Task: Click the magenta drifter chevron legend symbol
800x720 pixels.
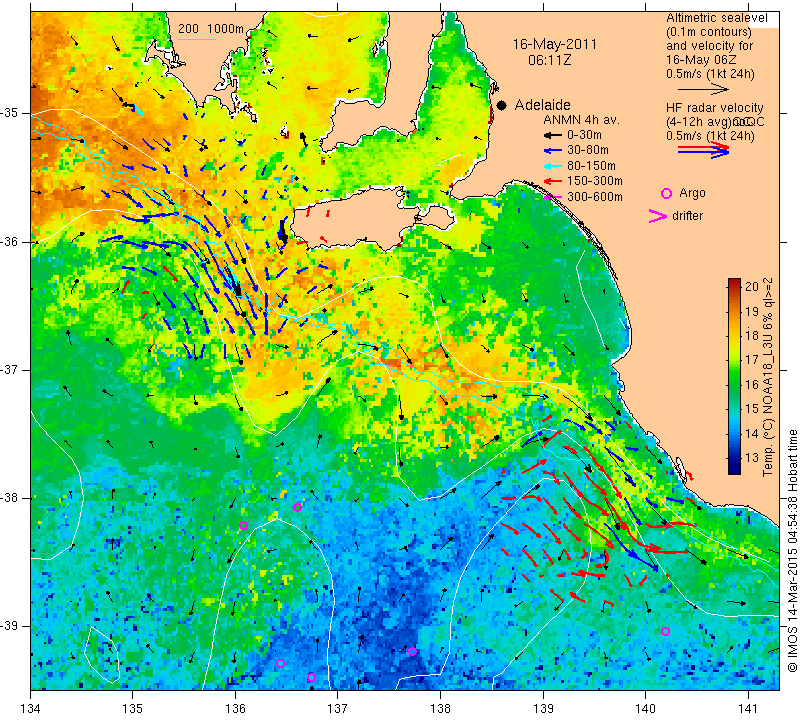Action: point(658,216)
